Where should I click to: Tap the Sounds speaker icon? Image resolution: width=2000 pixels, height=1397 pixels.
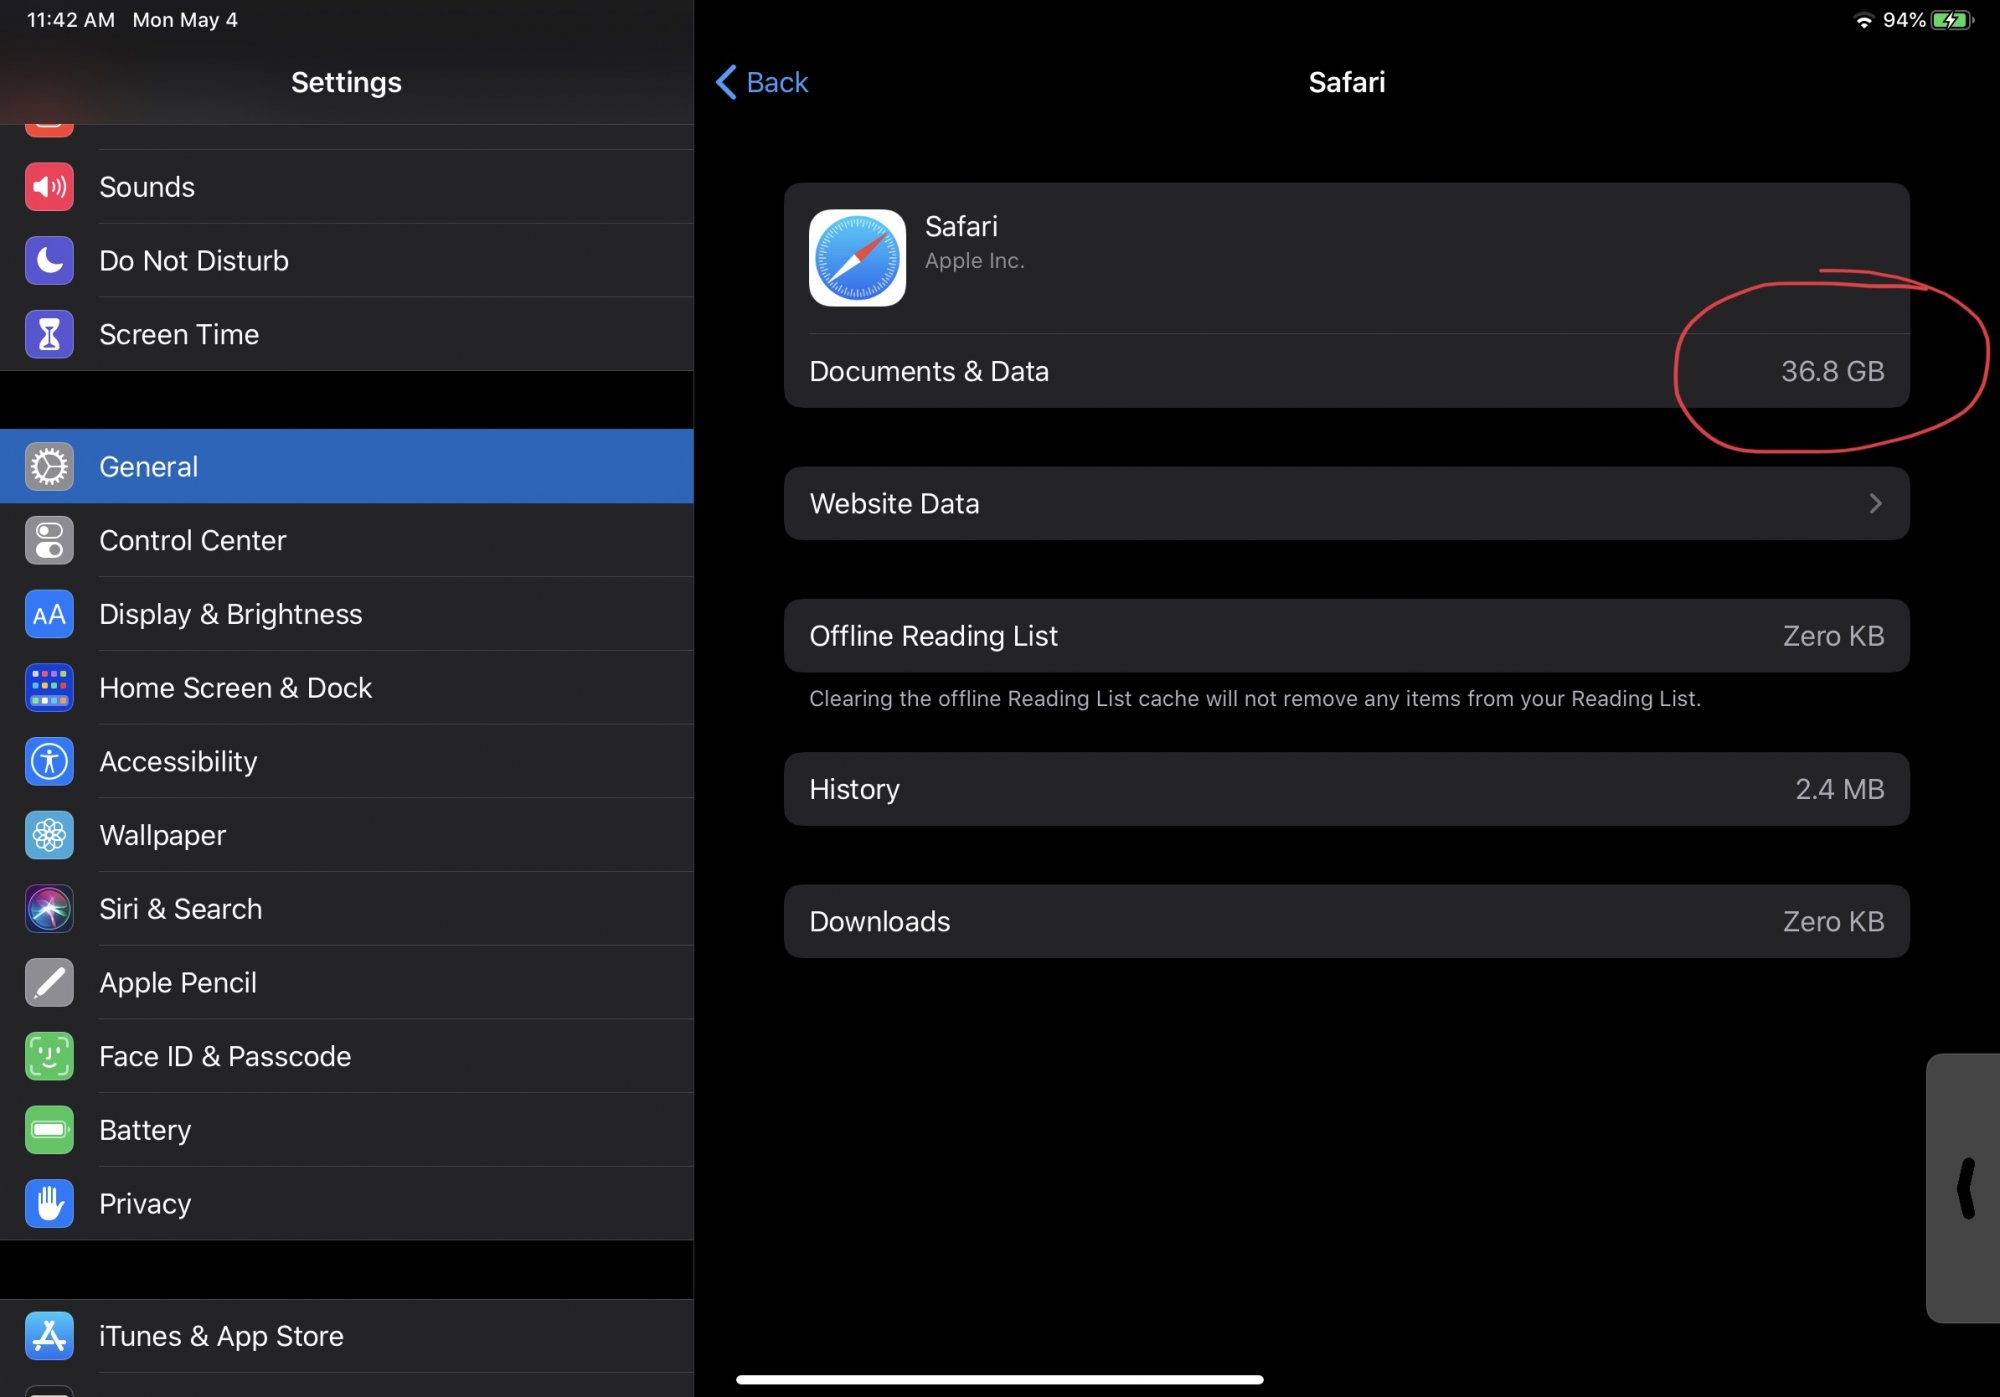pyautogui.click(x=49, y=187)
